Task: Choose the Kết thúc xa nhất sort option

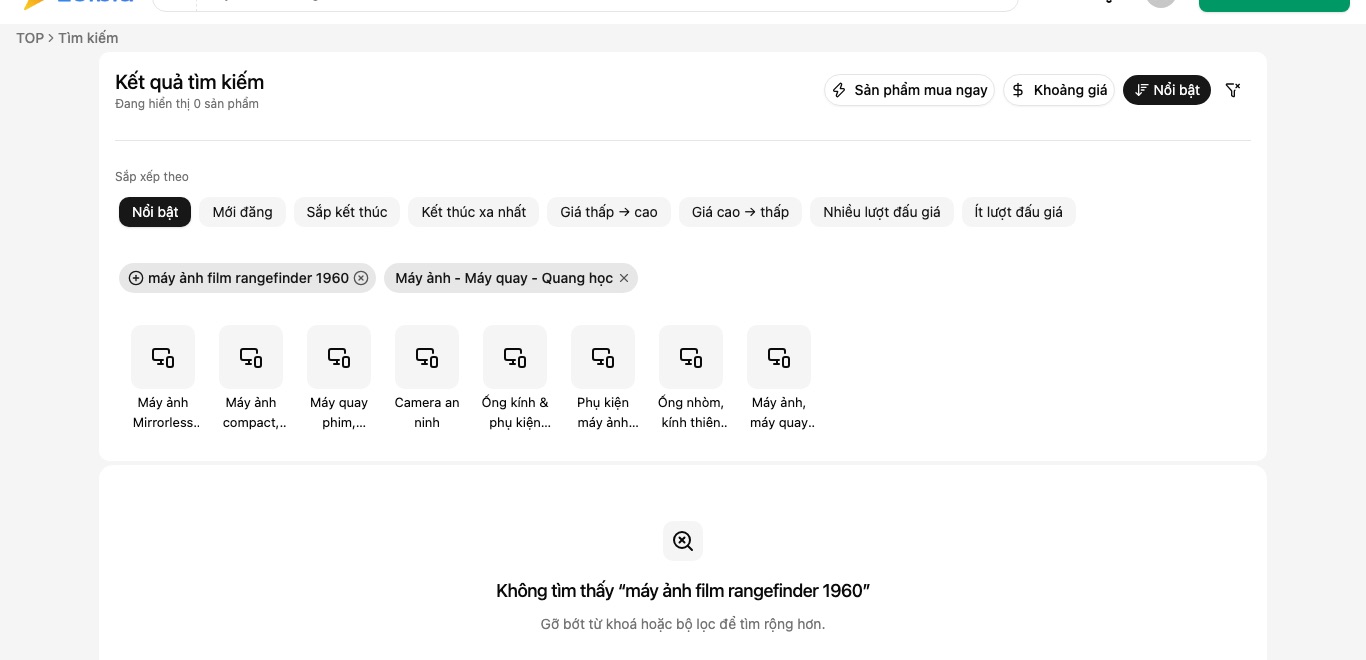Action: tap(474, 212)
